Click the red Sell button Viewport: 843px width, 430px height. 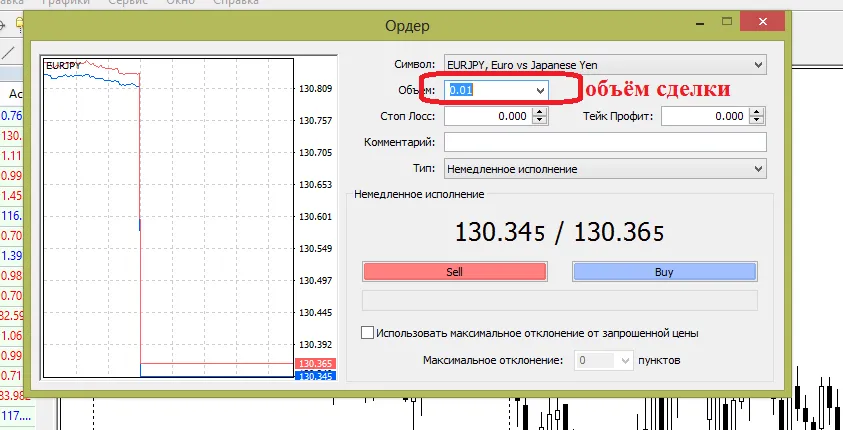click(455, 271)
